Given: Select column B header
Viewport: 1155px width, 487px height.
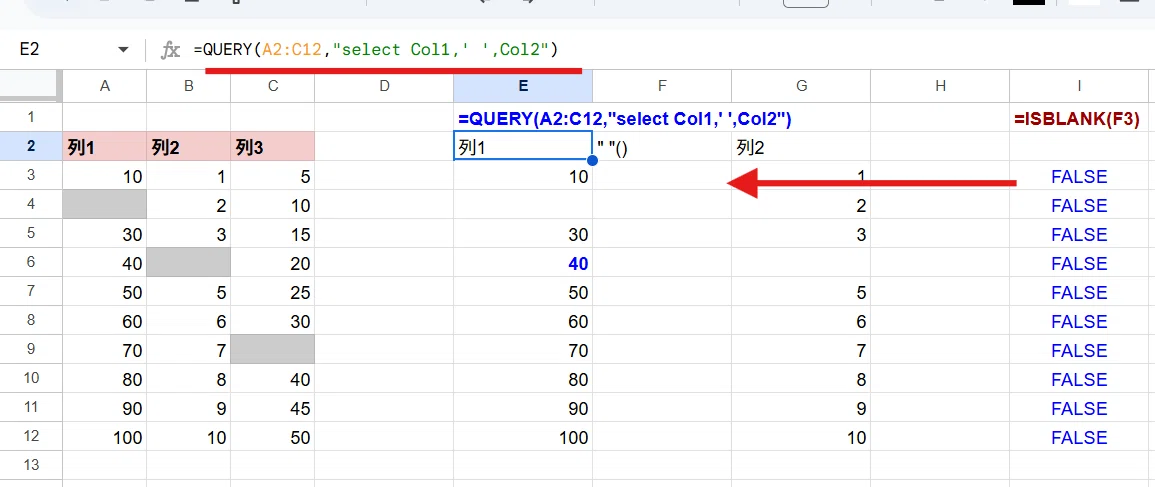Looking at the screenshot, I should 189,86.
